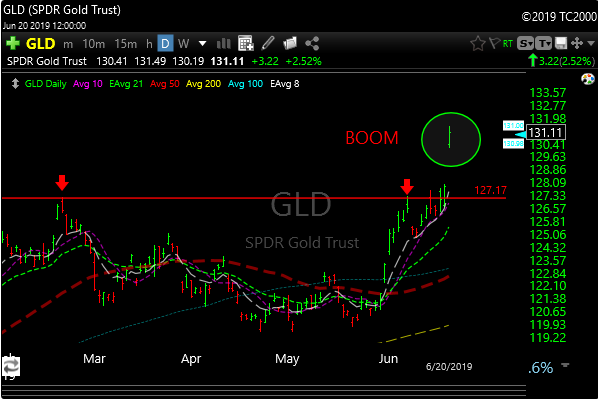Screen dimensions: 598x399
Task: Click the four-arrow move window icon
Action: pyautogui.click(x=577, y=43)
